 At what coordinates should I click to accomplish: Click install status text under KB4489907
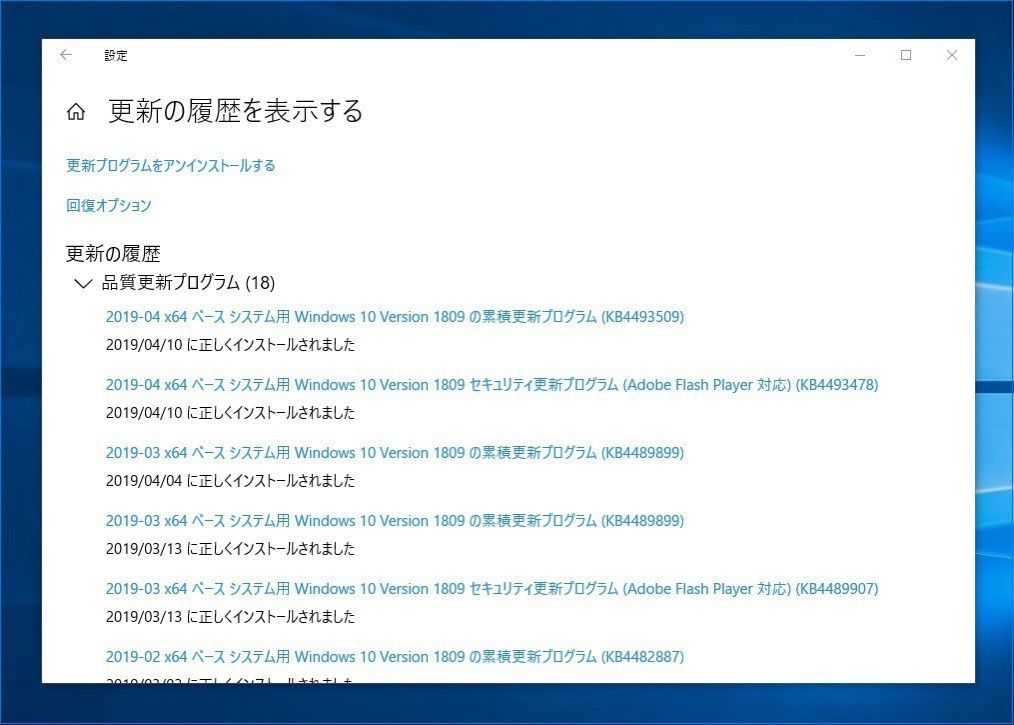(230, 616)
